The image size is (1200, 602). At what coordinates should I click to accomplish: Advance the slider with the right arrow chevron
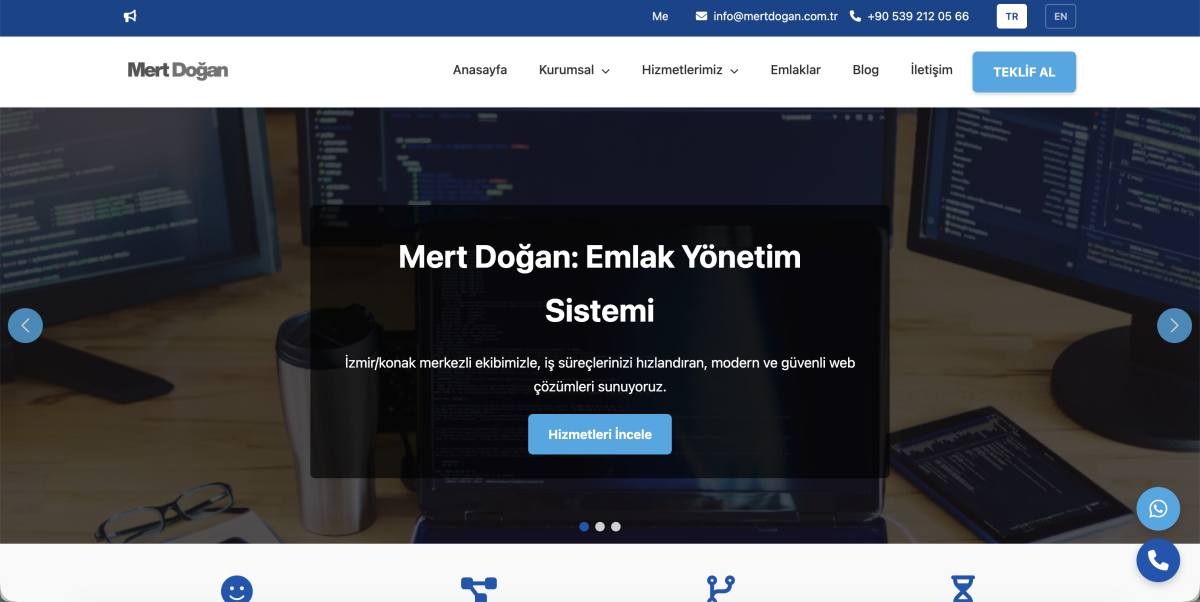click(x=1174, y=325)
